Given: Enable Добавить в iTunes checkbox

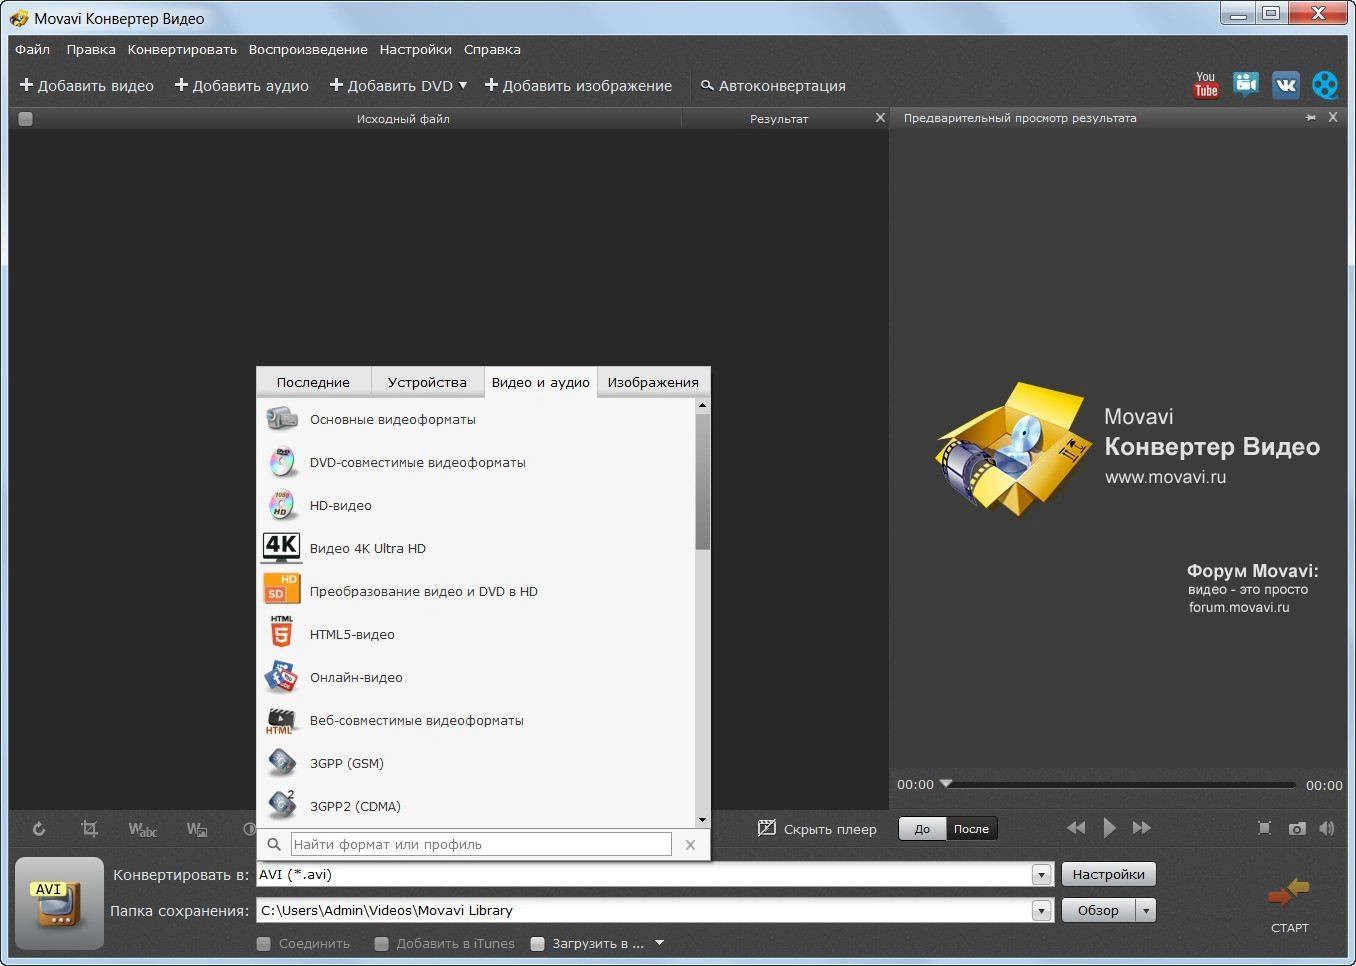Looking at the screenshot, I should tap(381, 943).
